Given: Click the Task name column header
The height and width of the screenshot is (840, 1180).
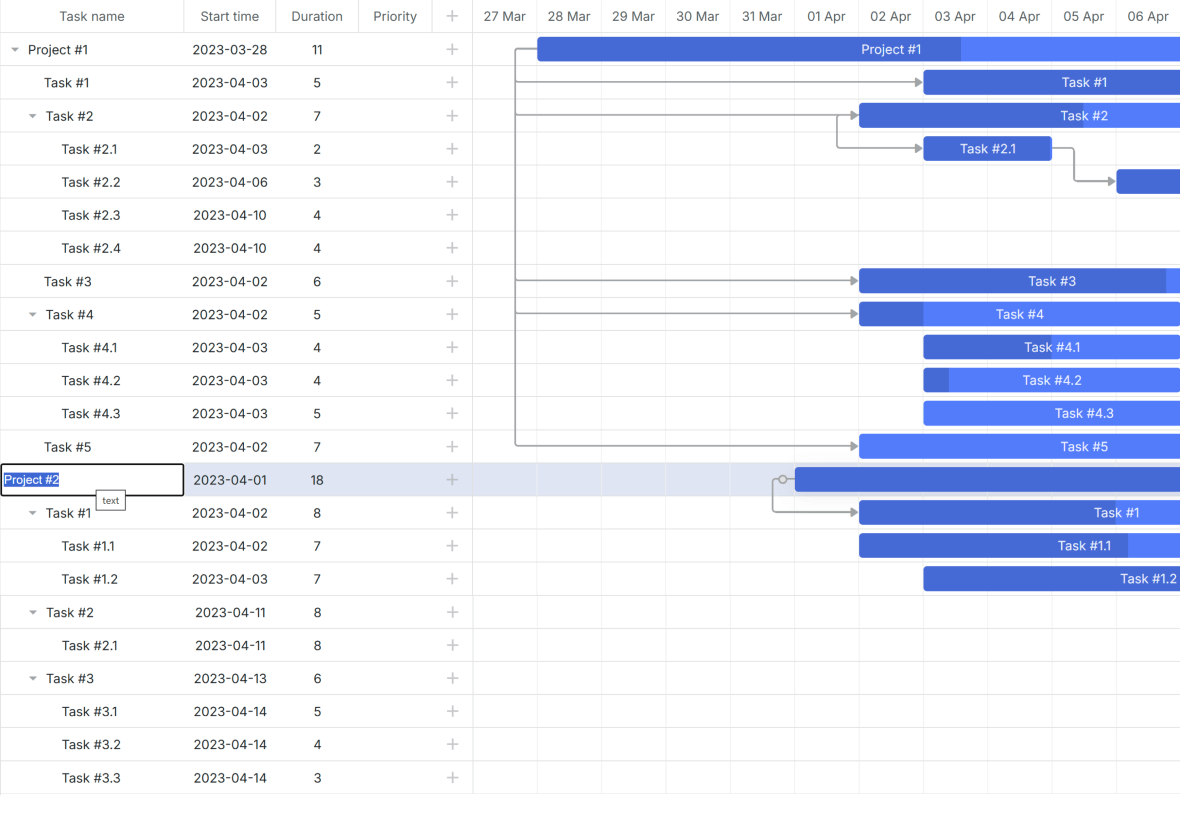Looking at the screenshot, I should click(x=91, y=16).
